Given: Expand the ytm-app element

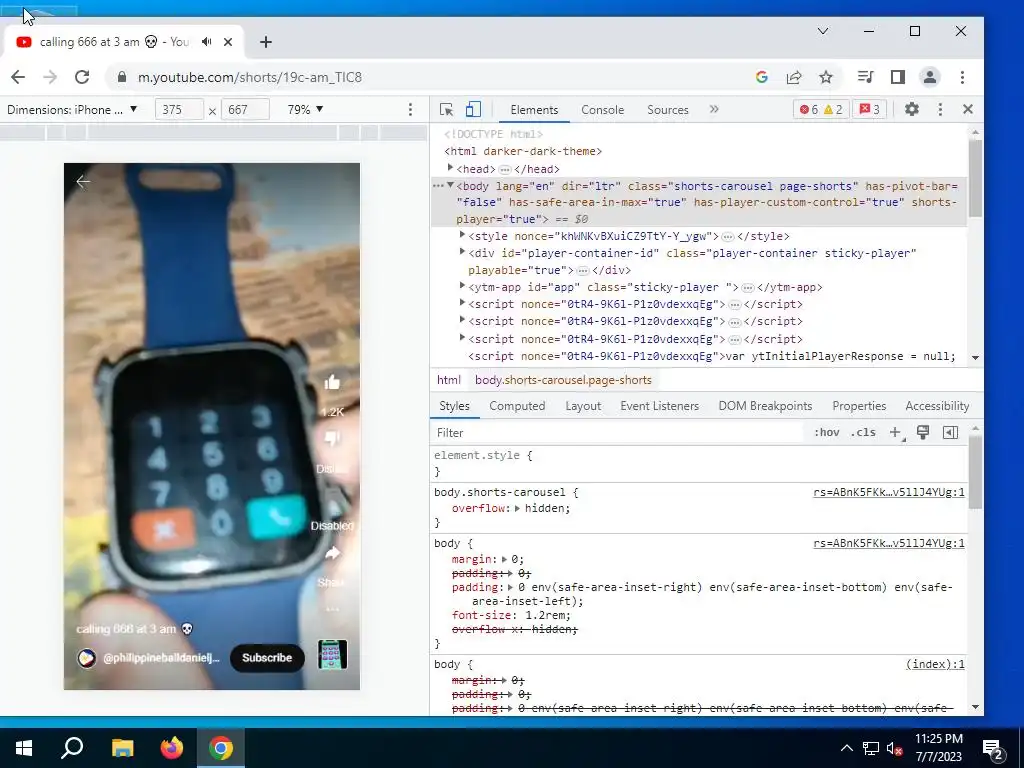Looking at the screenshot, I should (x=462, y=286).
